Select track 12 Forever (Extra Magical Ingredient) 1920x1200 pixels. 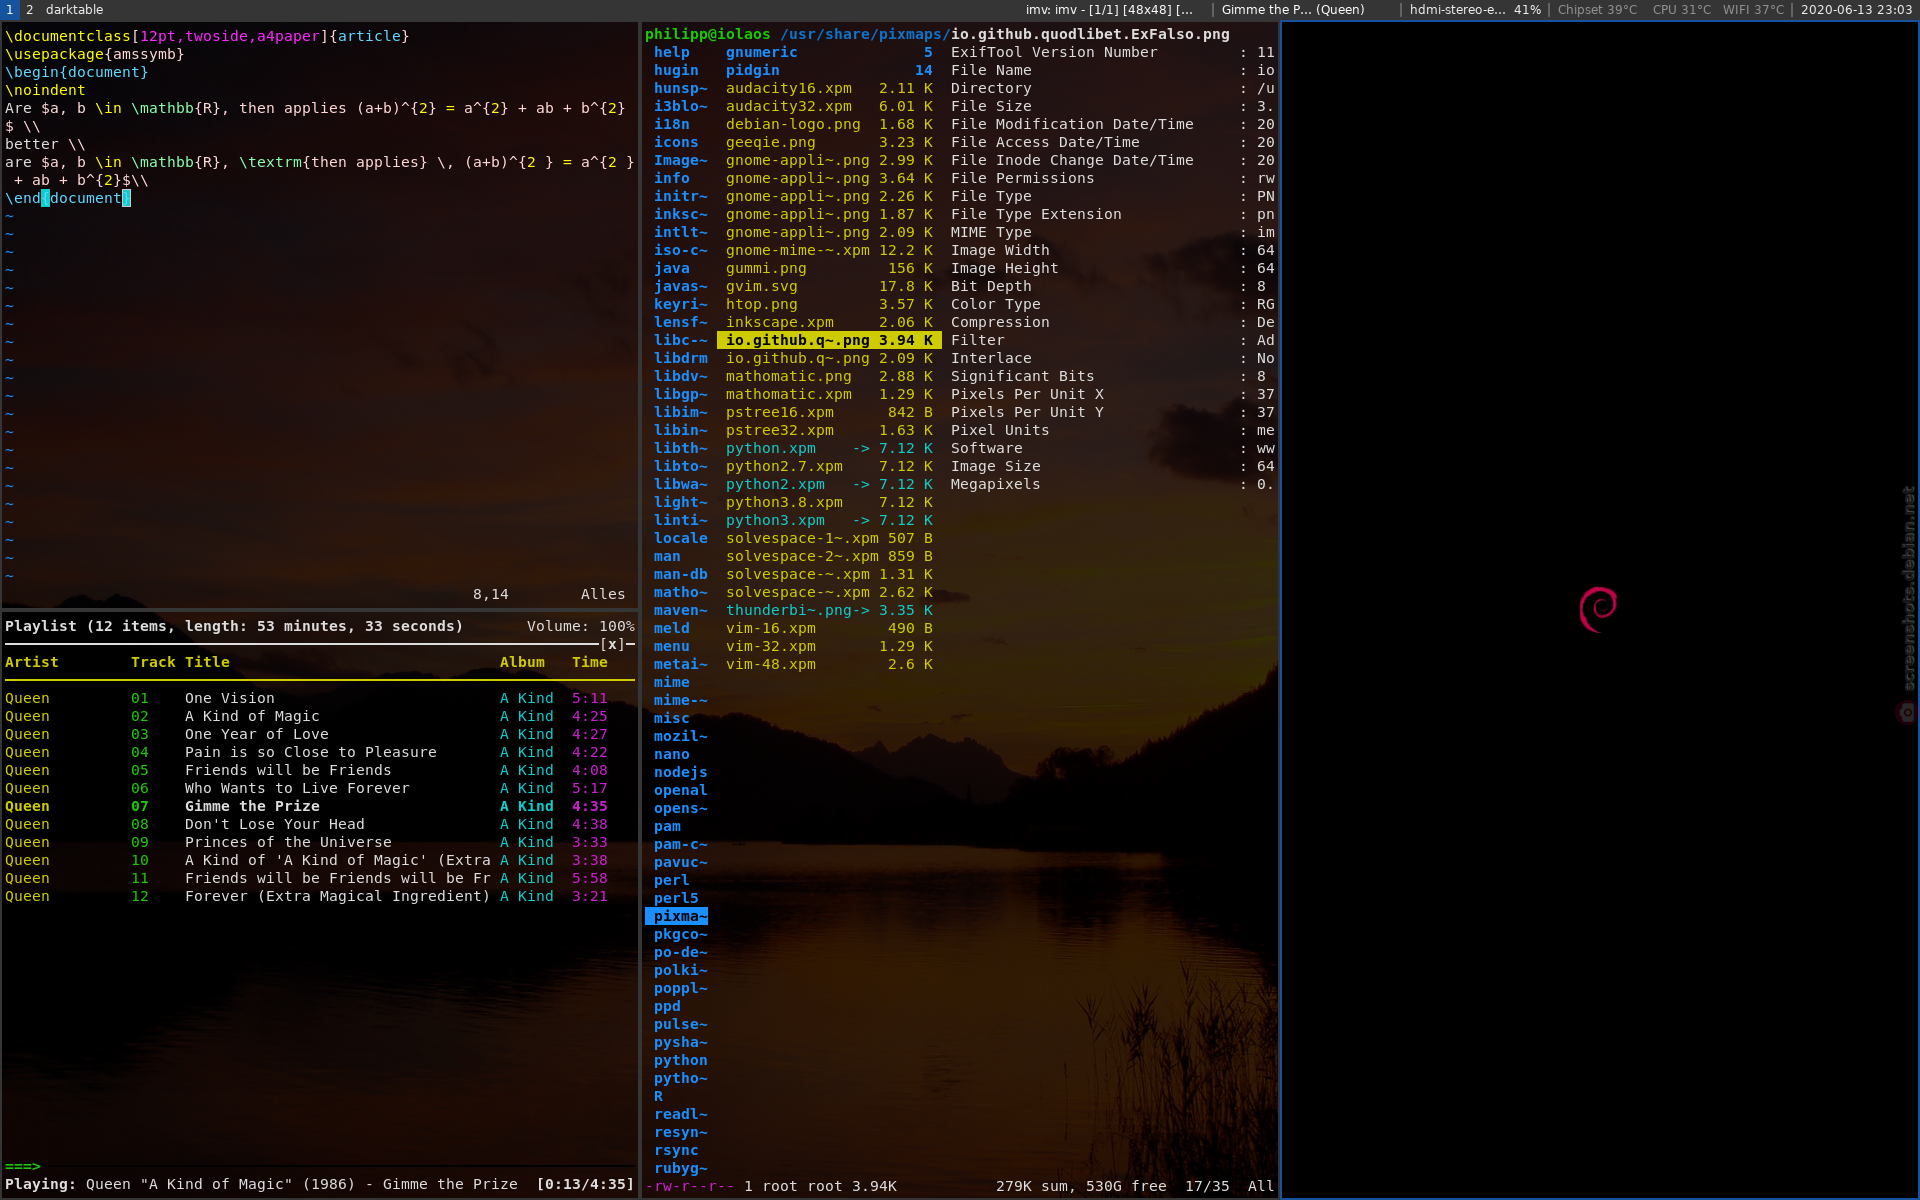pos(319,896)
